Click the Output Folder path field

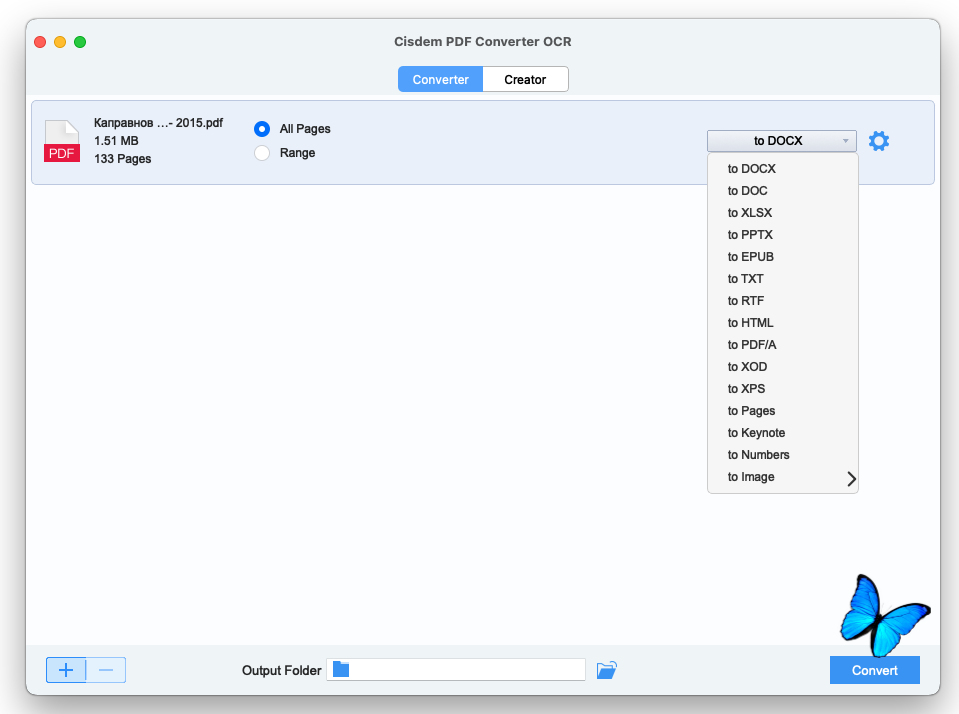click(x=465, y=670)
